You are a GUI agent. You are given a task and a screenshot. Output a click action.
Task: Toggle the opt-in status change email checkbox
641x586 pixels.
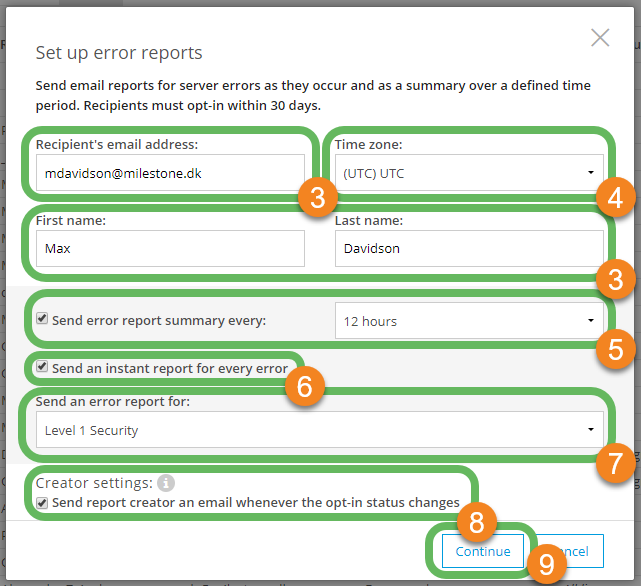(41, 502)
